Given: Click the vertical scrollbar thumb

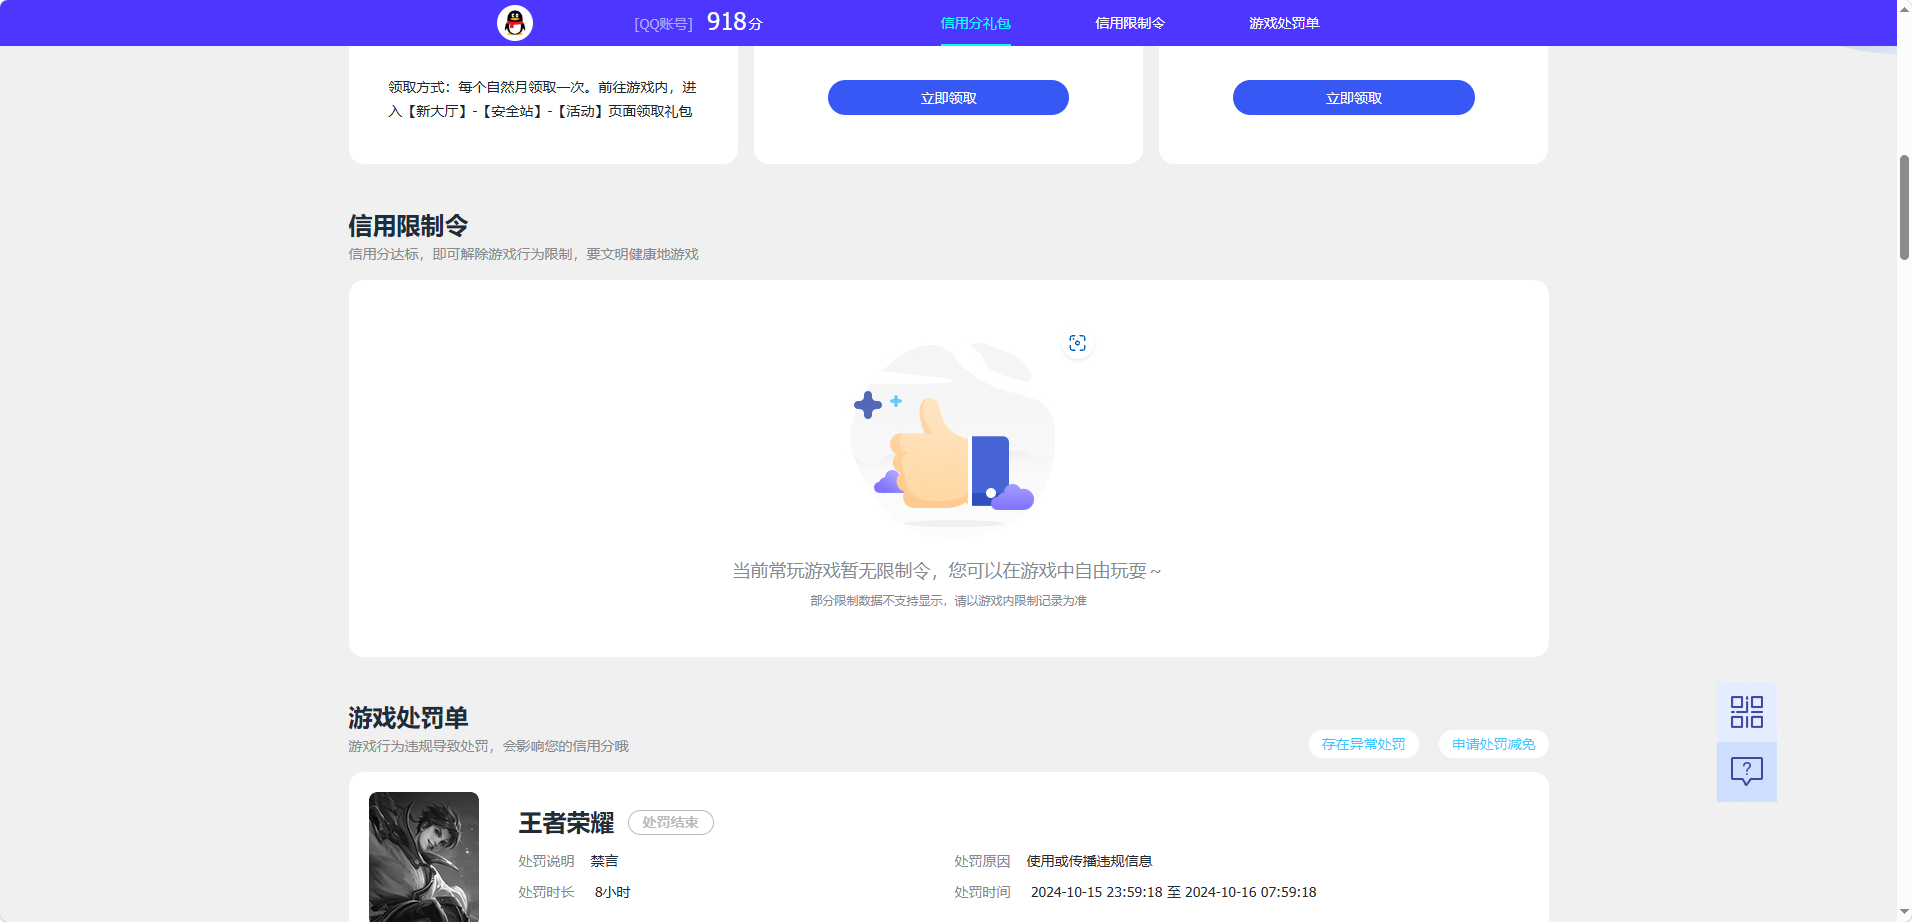Looking at the screenshot, I should pyautogui.click(x=1904, y=207).
